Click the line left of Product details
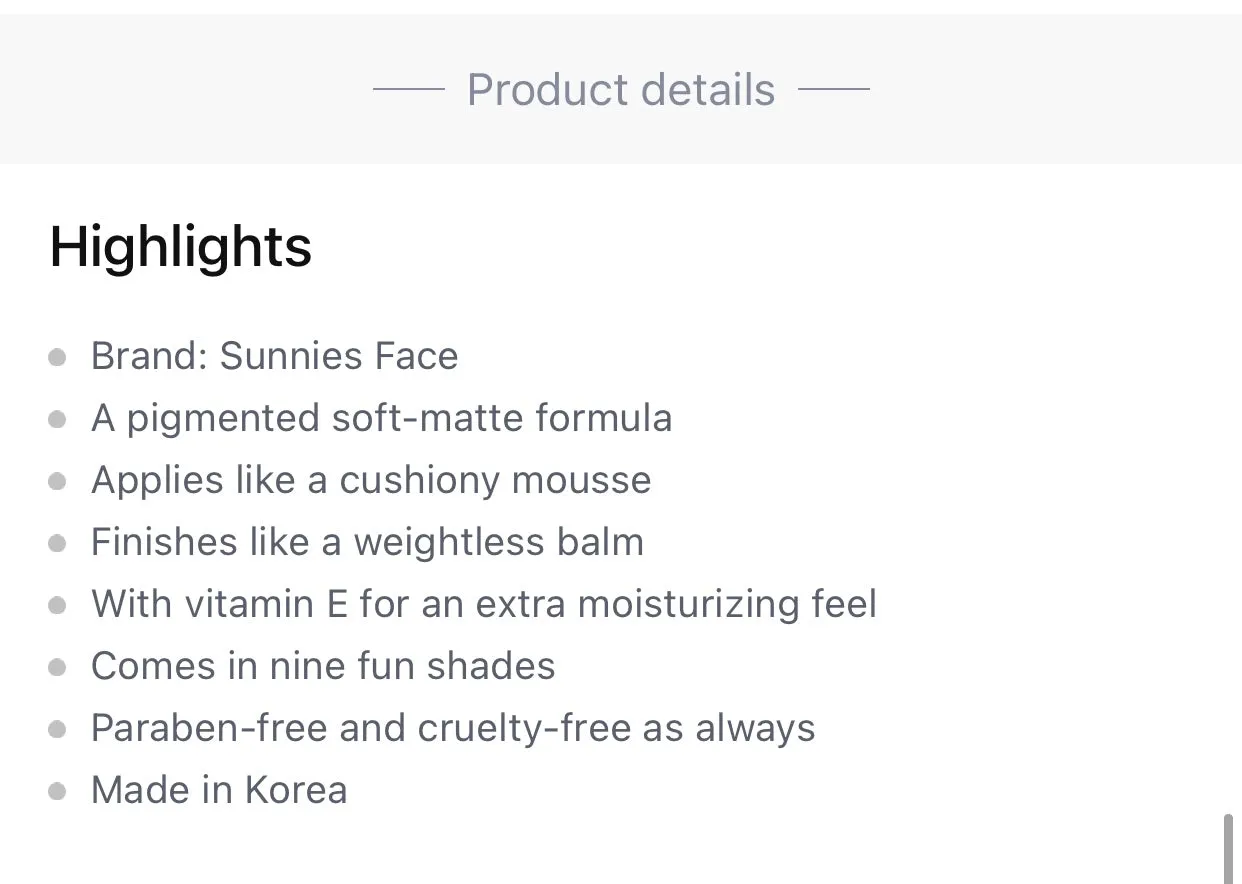This screenshot has width=1242, height=884. (x=409, y=89)
